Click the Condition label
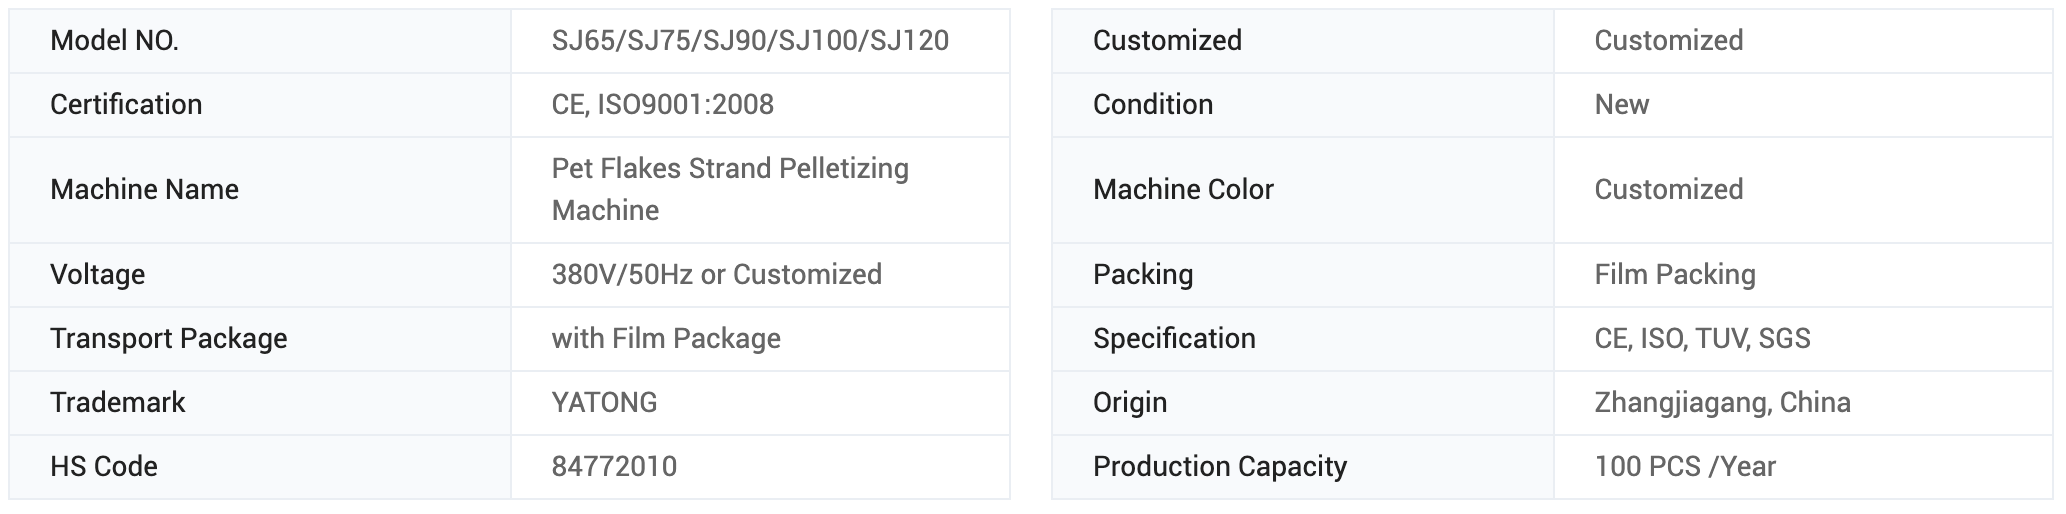Viewport: 2066px width, 514px height. 1152,105
